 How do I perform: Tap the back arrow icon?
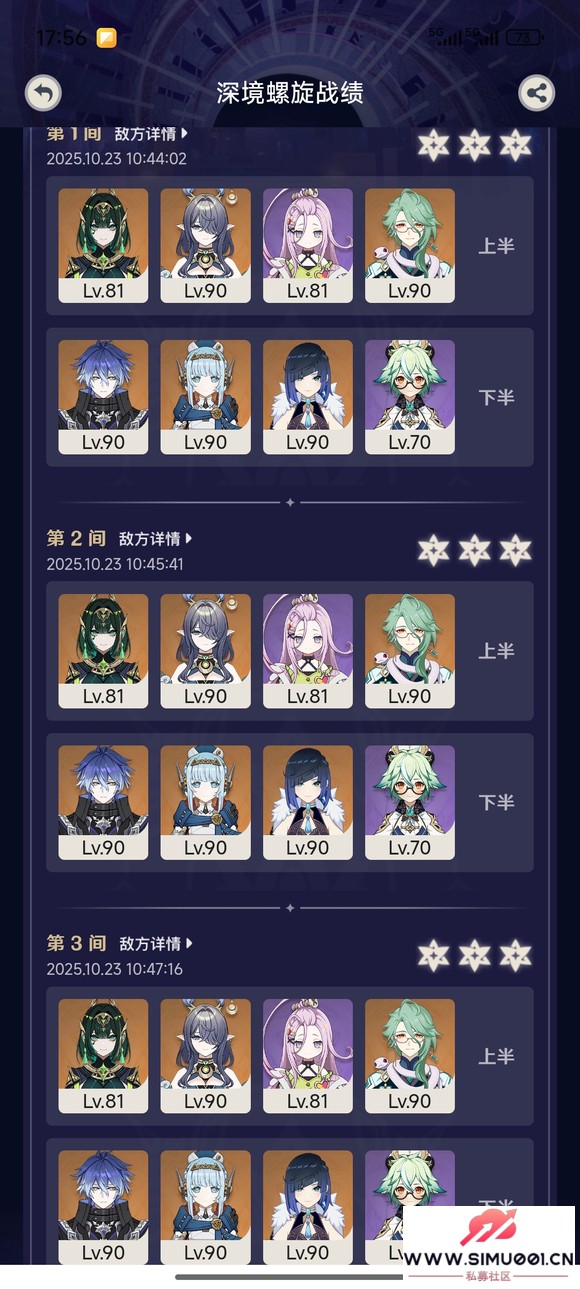[x=43, y=93]
